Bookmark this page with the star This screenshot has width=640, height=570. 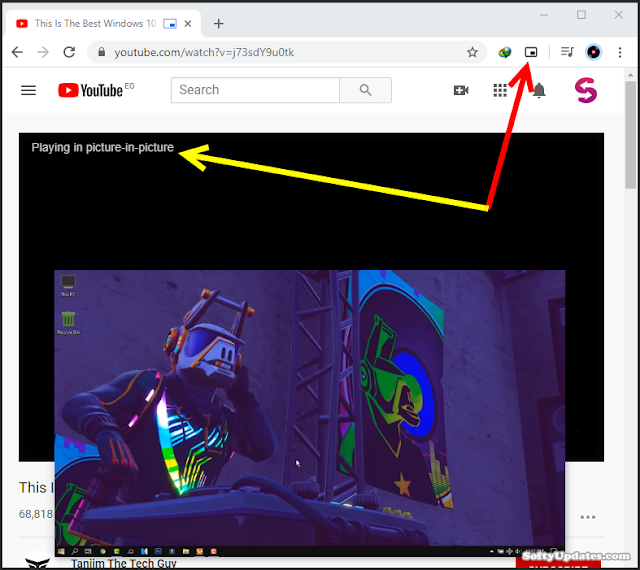(x=472, y=52)
